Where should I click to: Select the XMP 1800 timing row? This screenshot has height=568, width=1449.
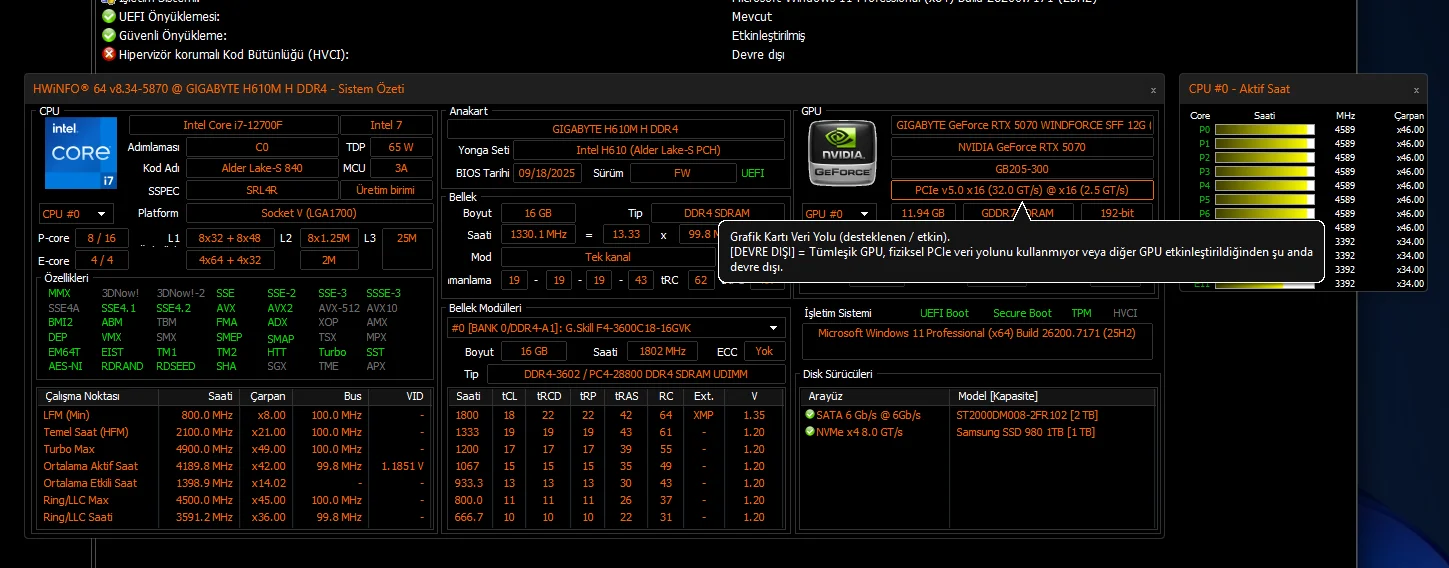(x=616, y=415)
